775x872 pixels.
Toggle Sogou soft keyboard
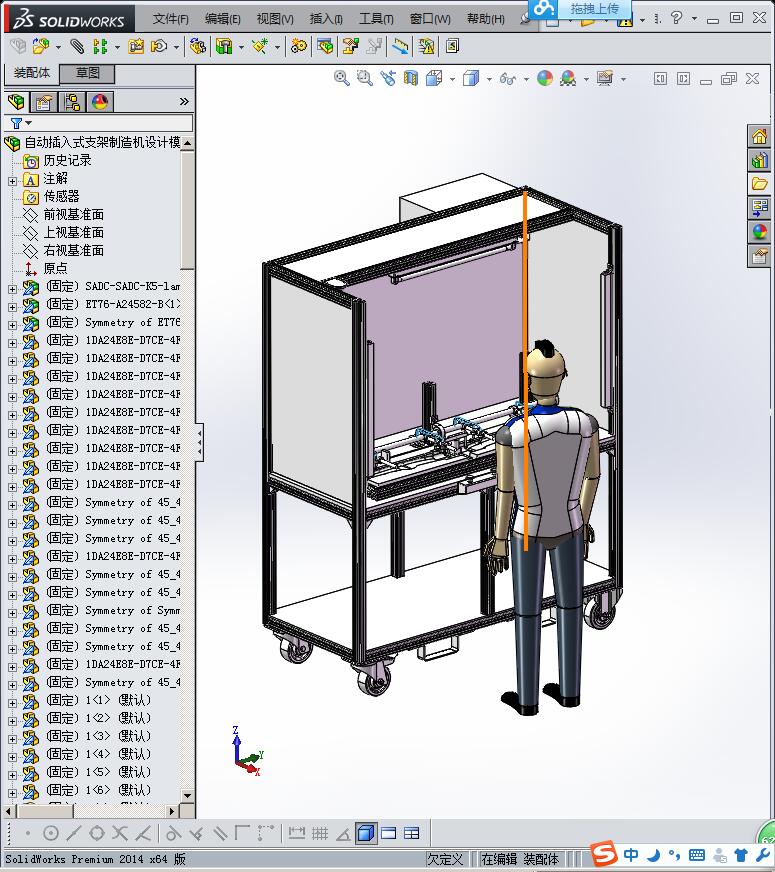(x=696, y=854)
